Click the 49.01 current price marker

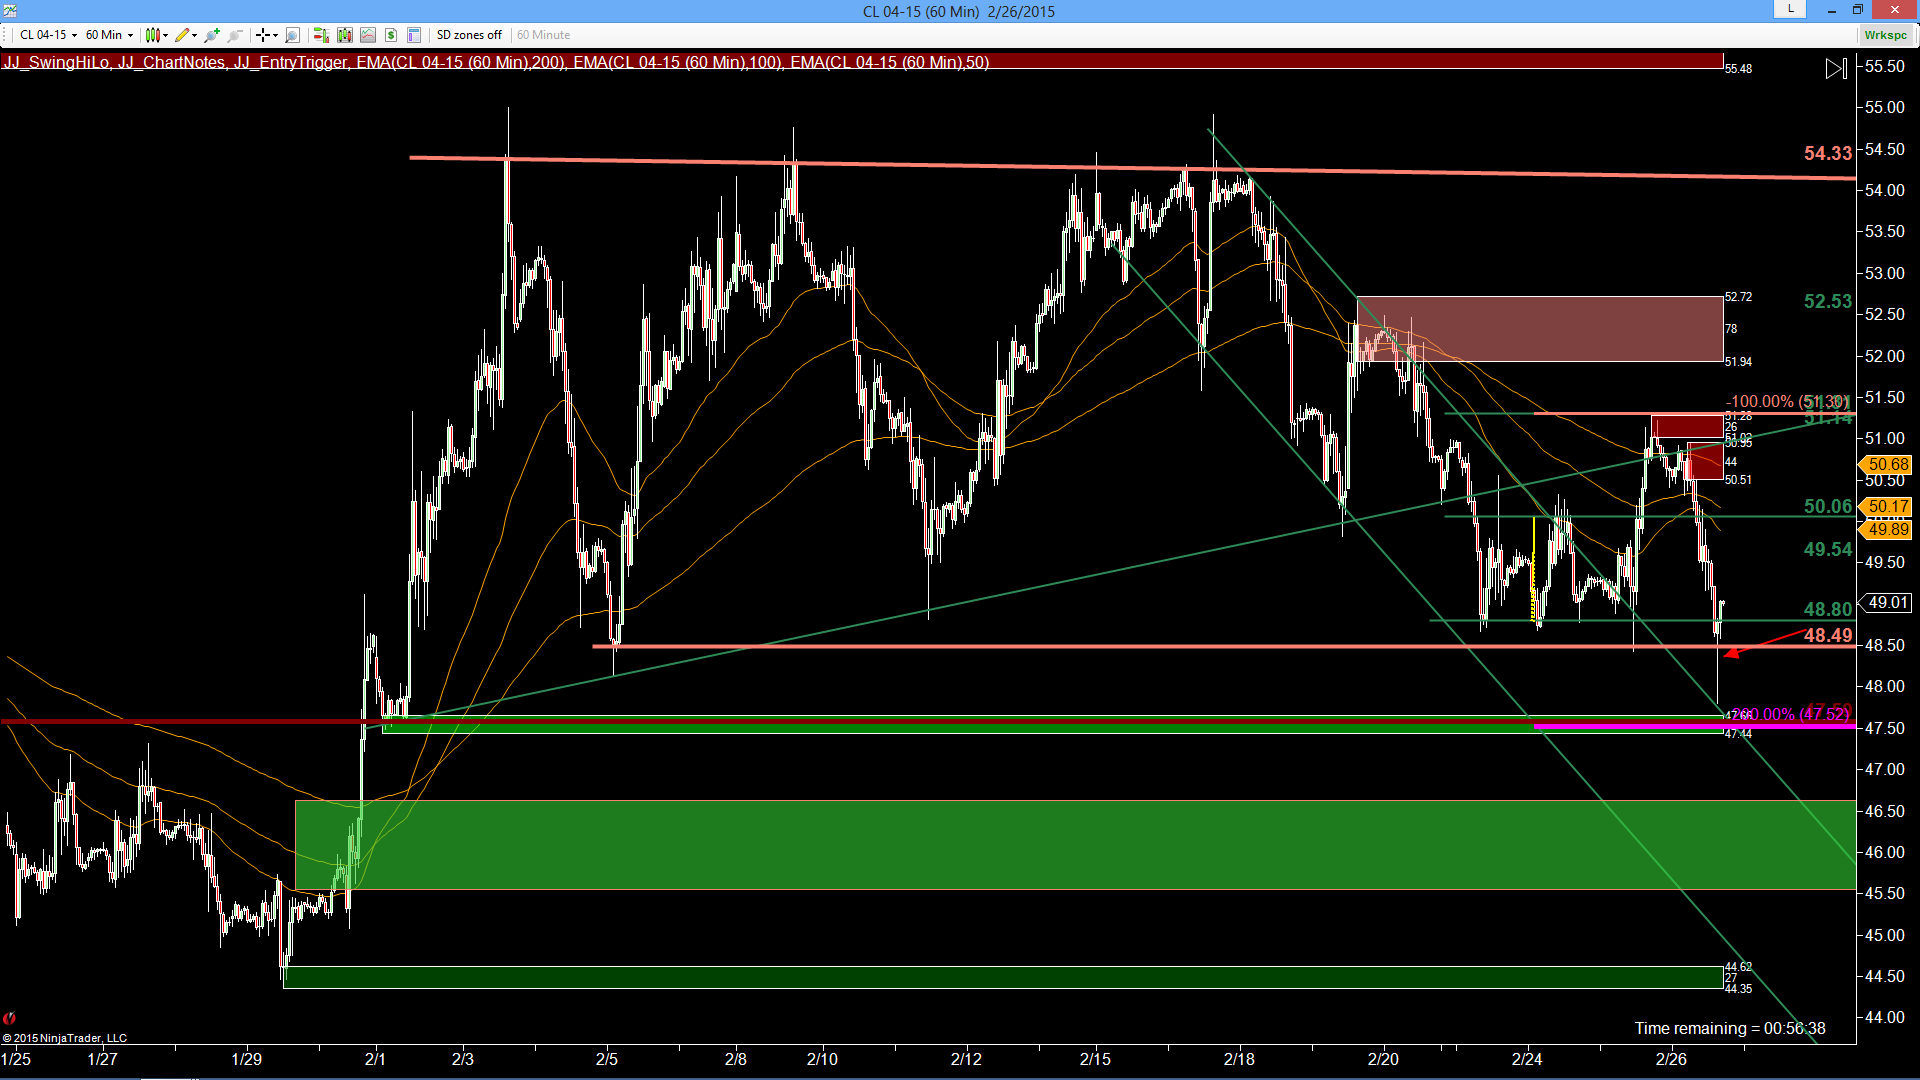tap(1885, 602)
